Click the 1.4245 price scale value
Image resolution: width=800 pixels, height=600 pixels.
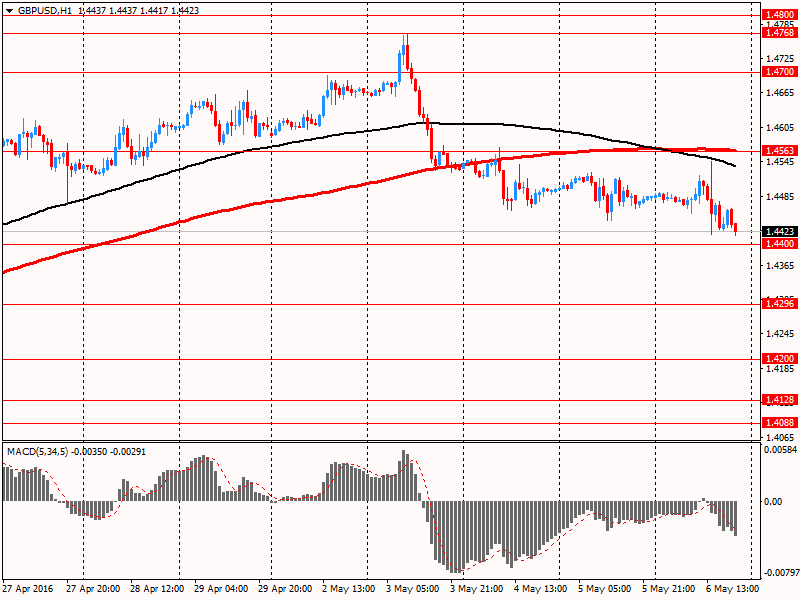click(x=780, y=334)
